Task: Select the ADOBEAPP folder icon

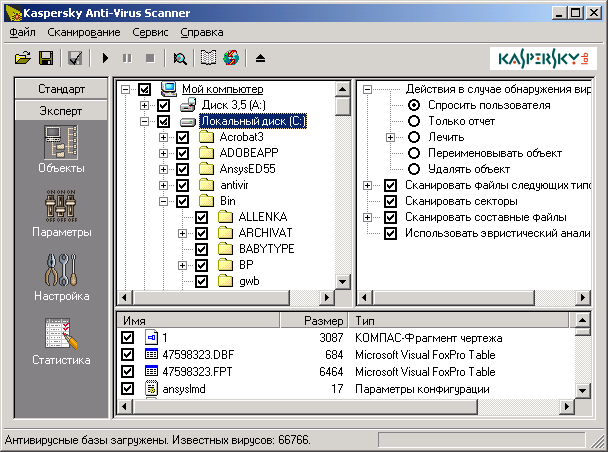Action: point(206,153)
